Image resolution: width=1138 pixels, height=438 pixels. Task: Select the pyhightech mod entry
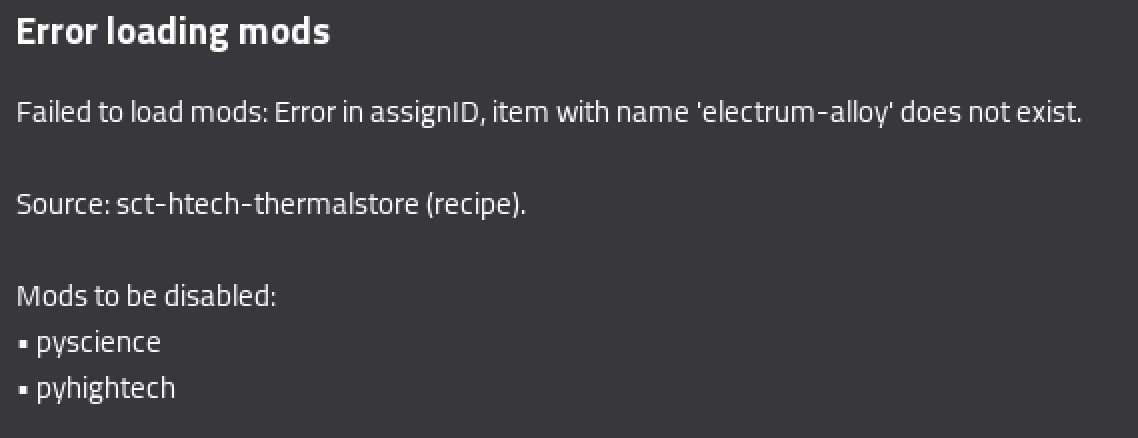click(x=106, y=389)
